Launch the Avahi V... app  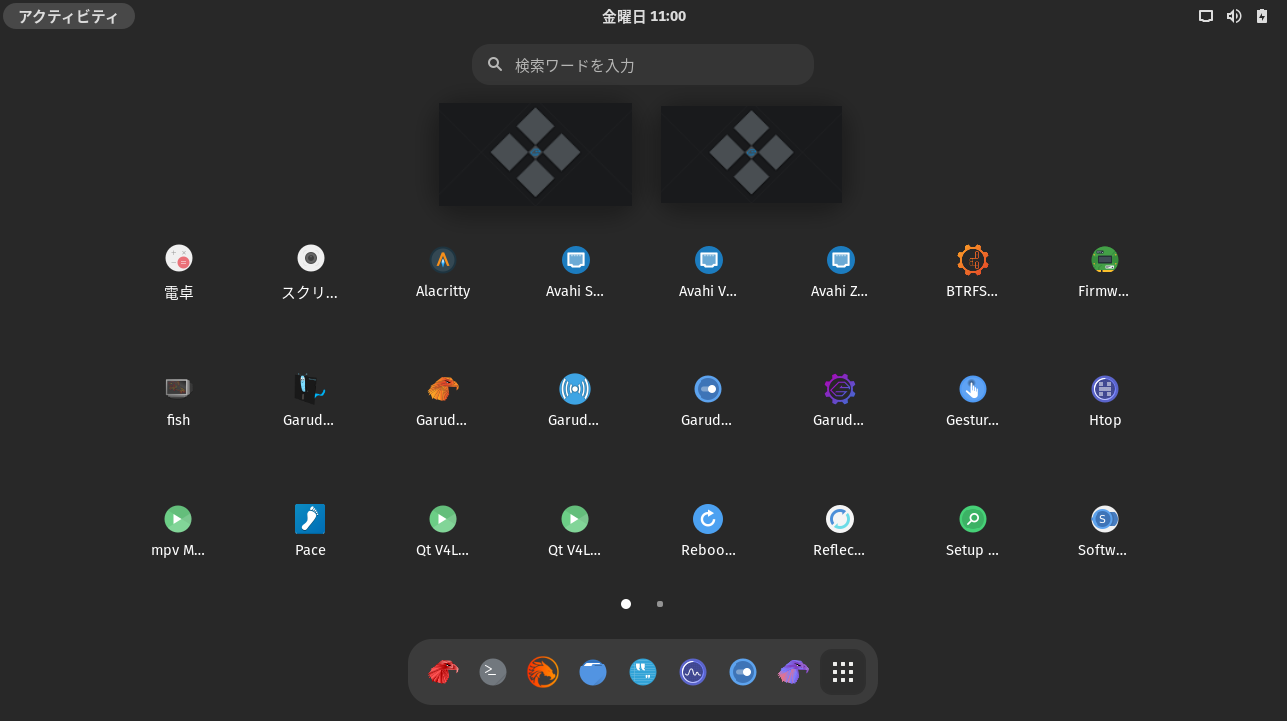pyautogui.click(x=708, y=271)
